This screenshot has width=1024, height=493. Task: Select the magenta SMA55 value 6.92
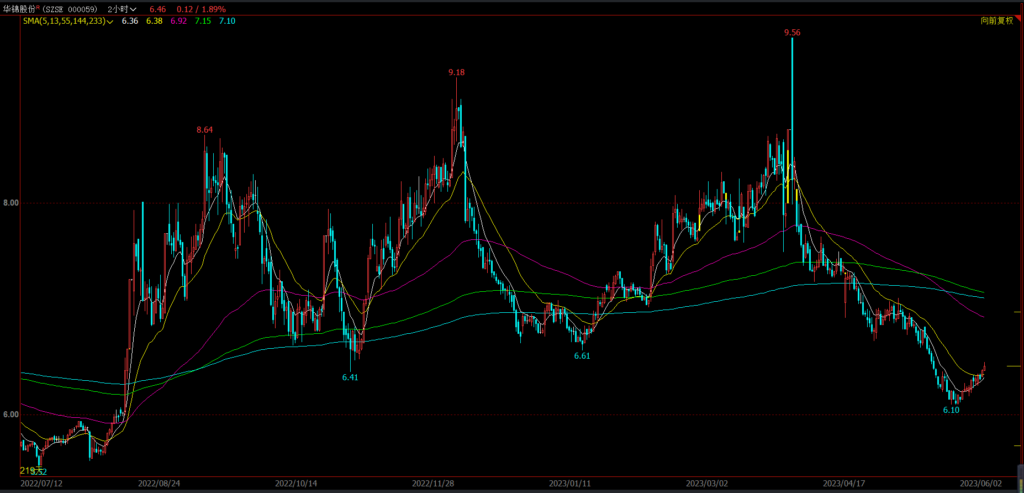[x=178, y=22]
